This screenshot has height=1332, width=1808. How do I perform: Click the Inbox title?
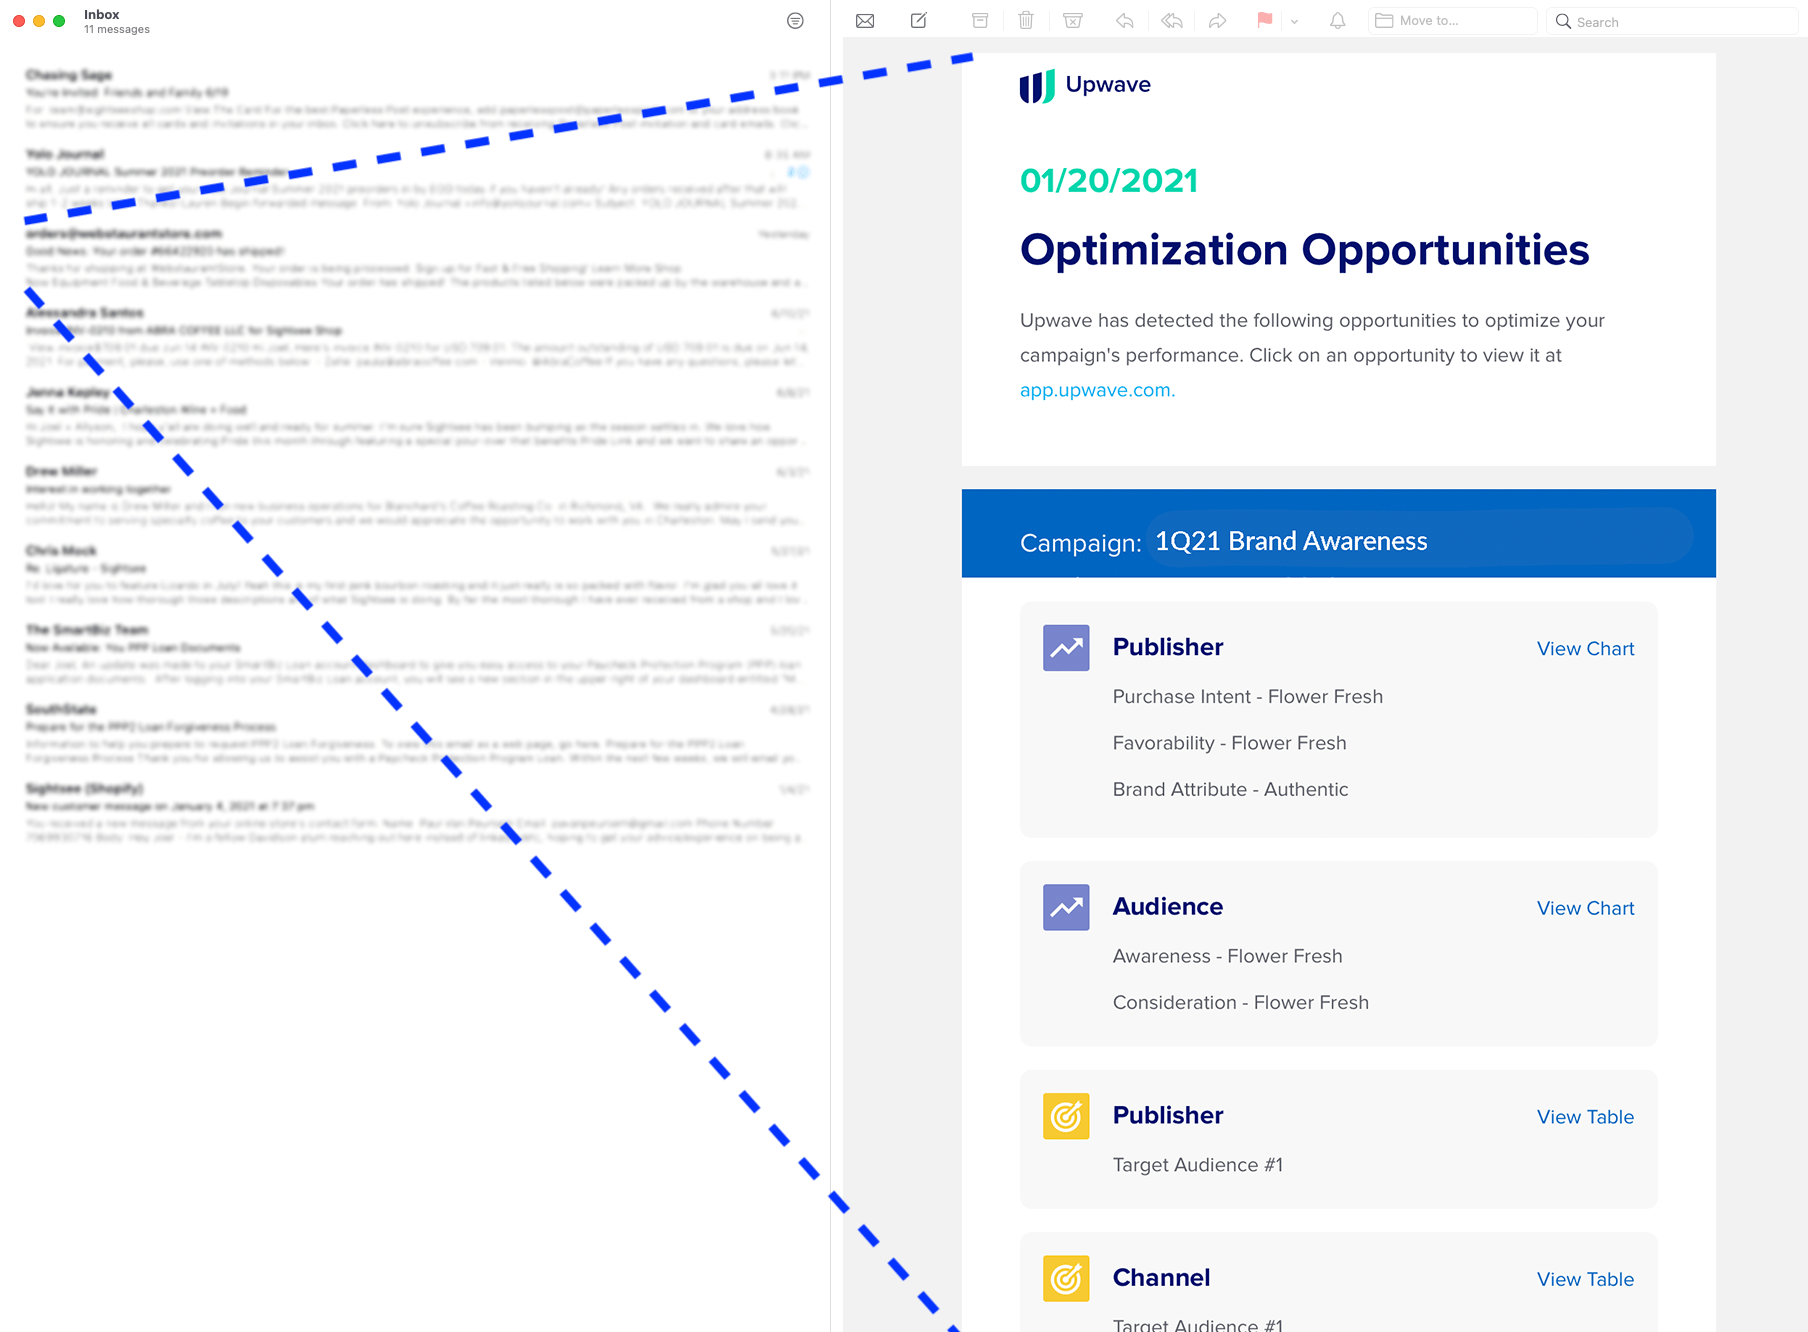click(x=102, y=14)
